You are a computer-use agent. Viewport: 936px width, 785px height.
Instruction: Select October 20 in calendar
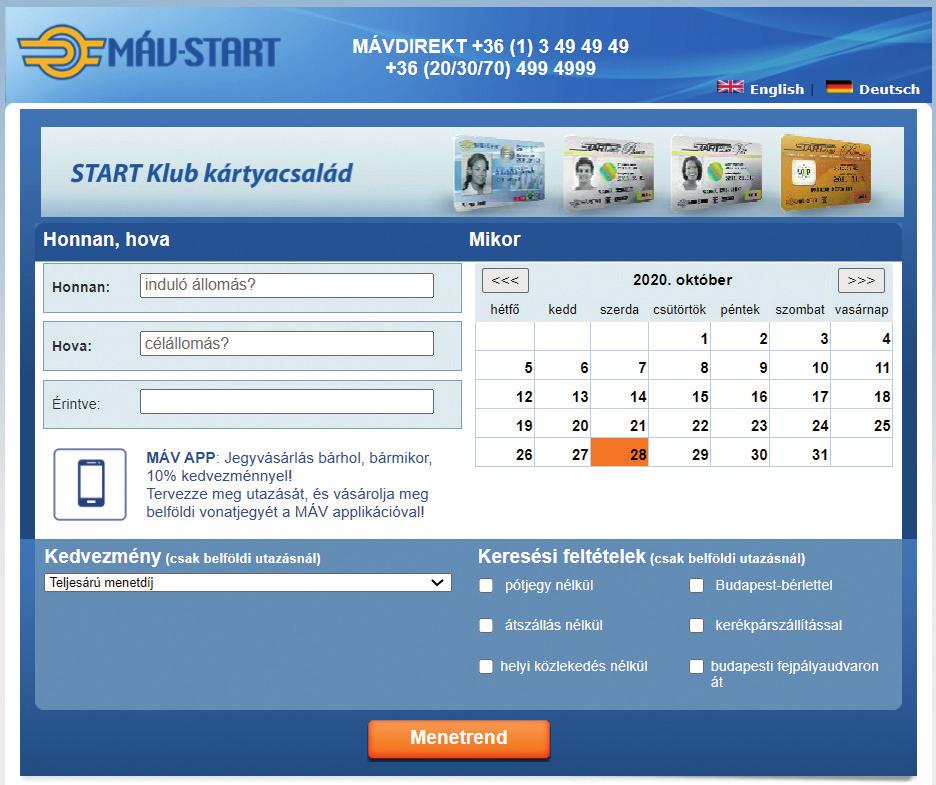coord(563,424)
